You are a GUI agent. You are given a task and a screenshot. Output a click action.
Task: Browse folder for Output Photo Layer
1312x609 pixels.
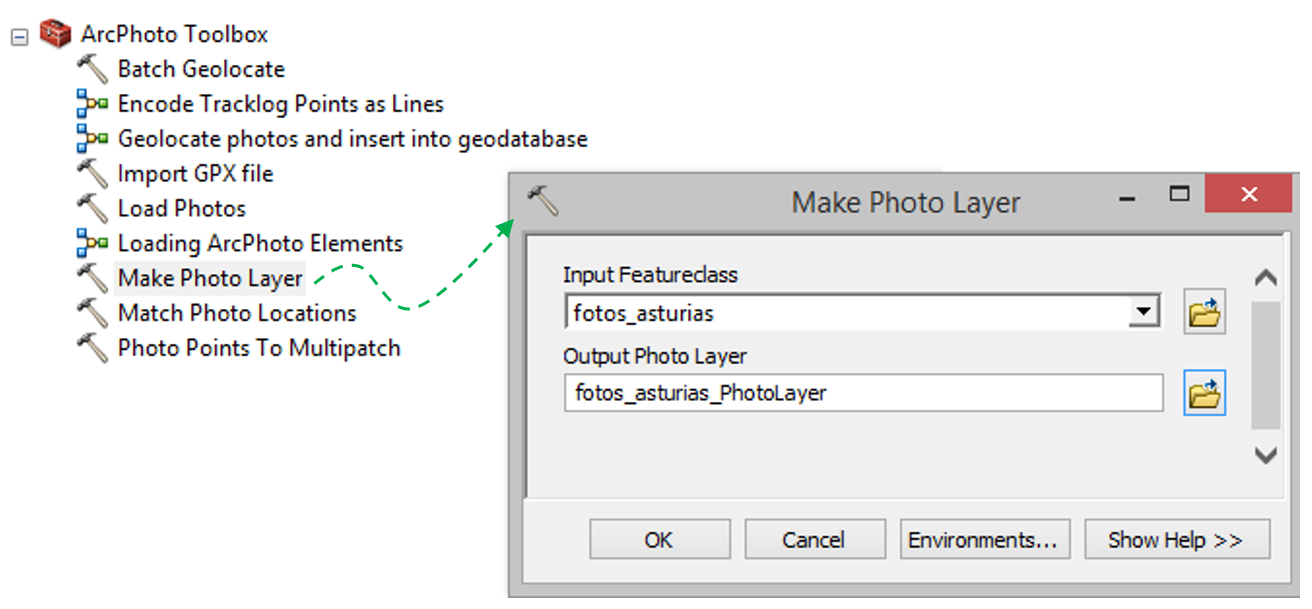click(1205, 394)
